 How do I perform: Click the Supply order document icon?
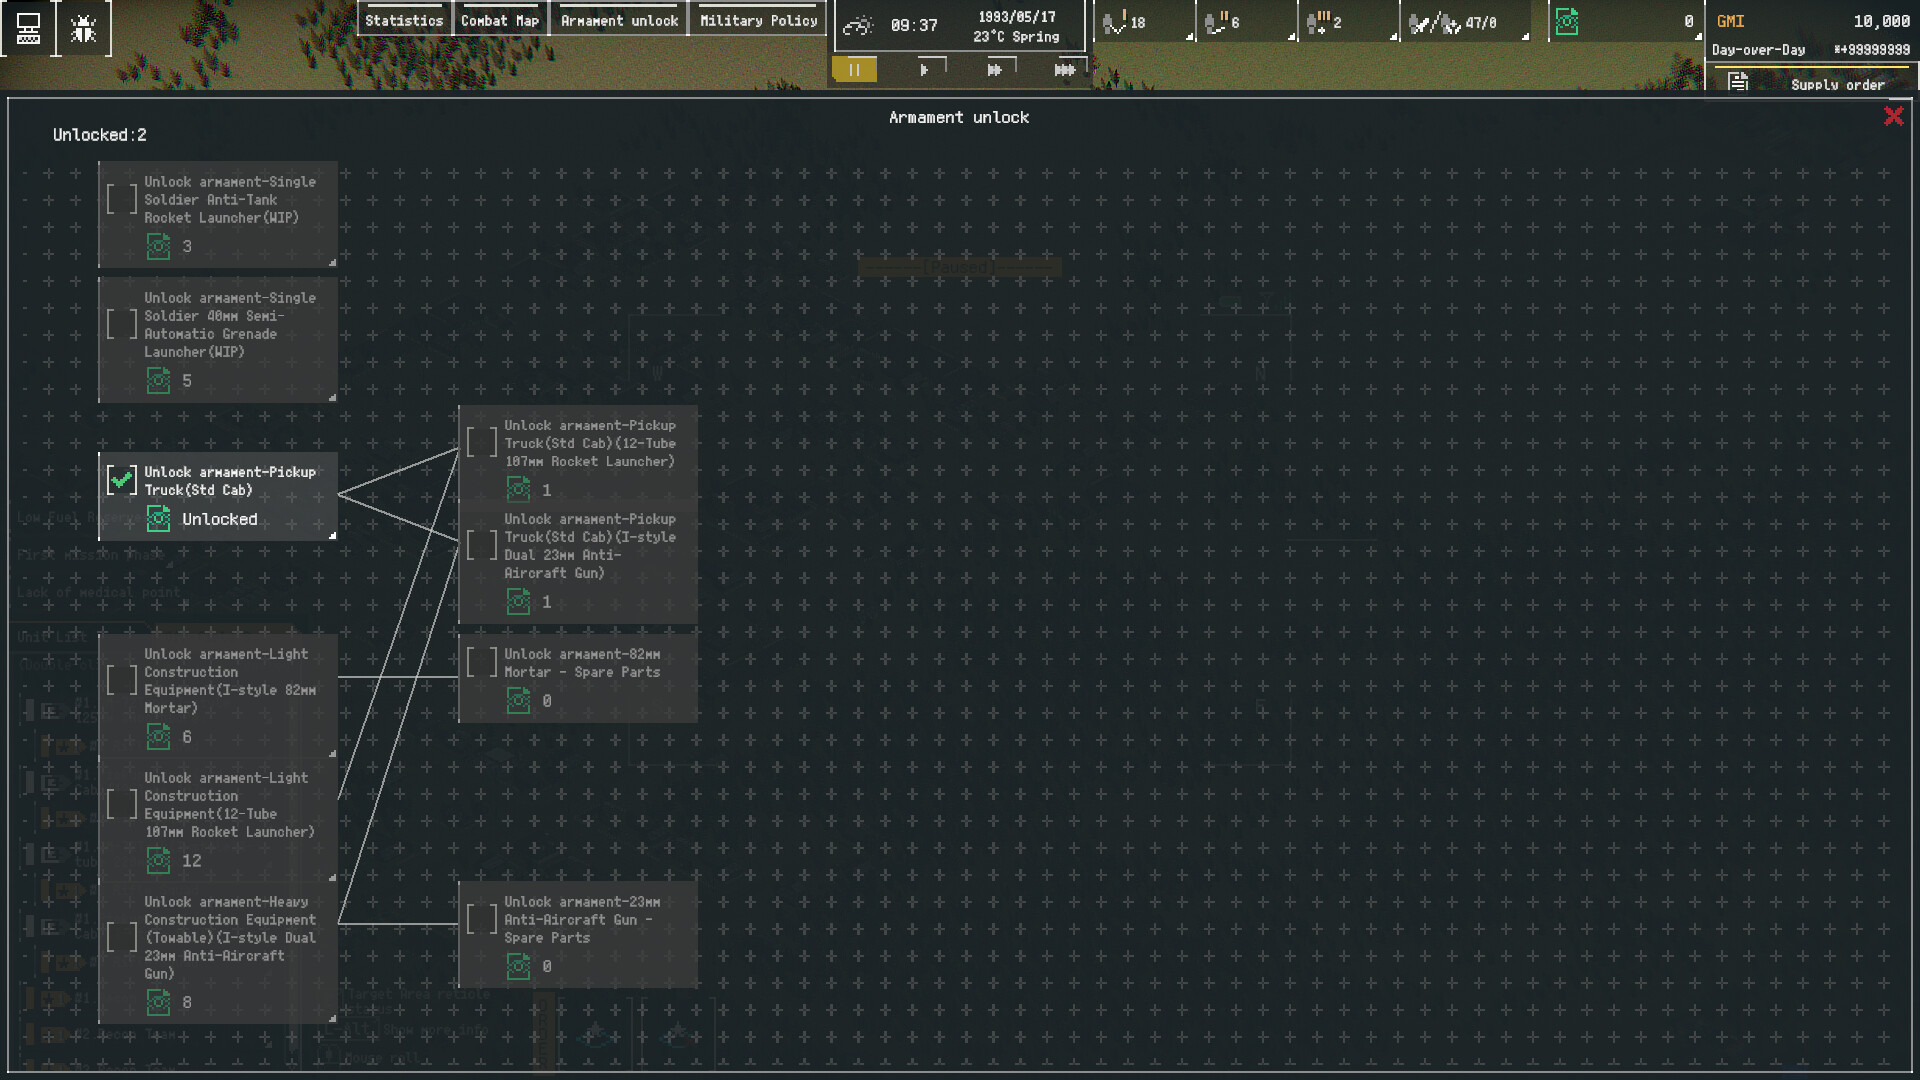1737,84
